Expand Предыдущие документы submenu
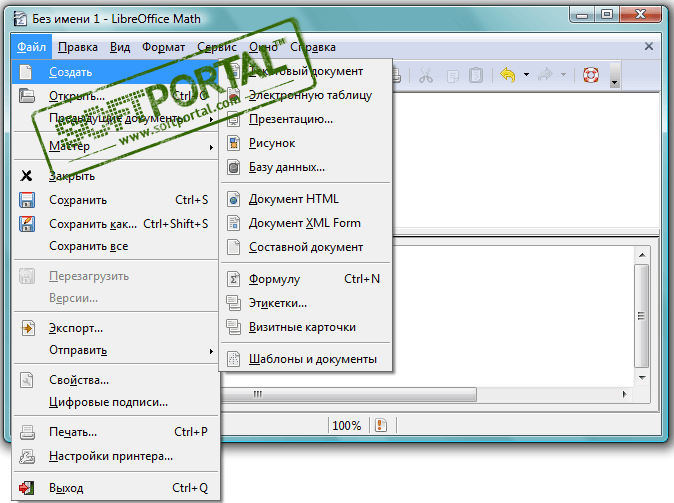Viewport: 674px width, 503px height. (211, 119)
